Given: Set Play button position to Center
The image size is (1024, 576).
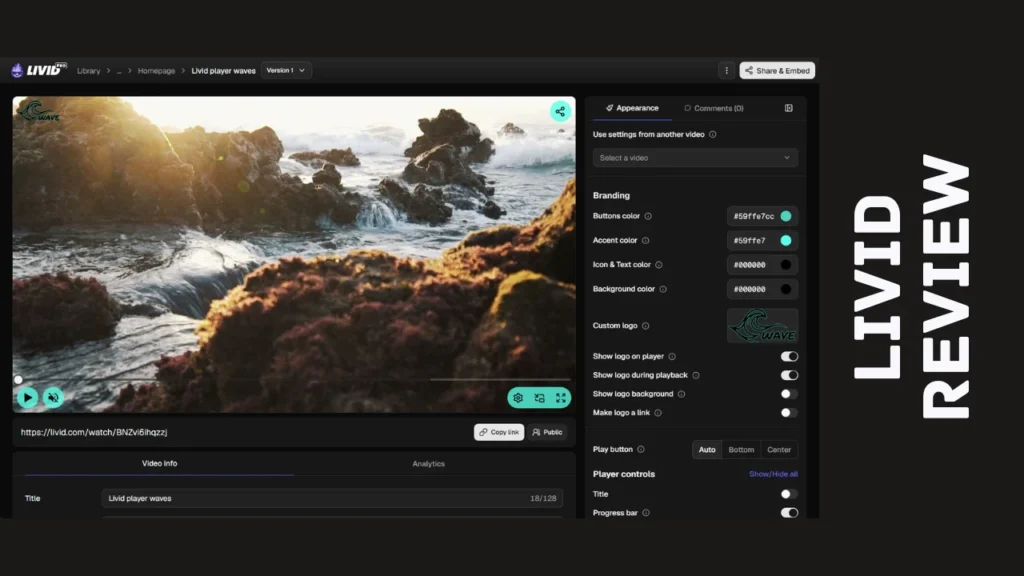Looking at the screenshot, I should click(x=778, y=449).
